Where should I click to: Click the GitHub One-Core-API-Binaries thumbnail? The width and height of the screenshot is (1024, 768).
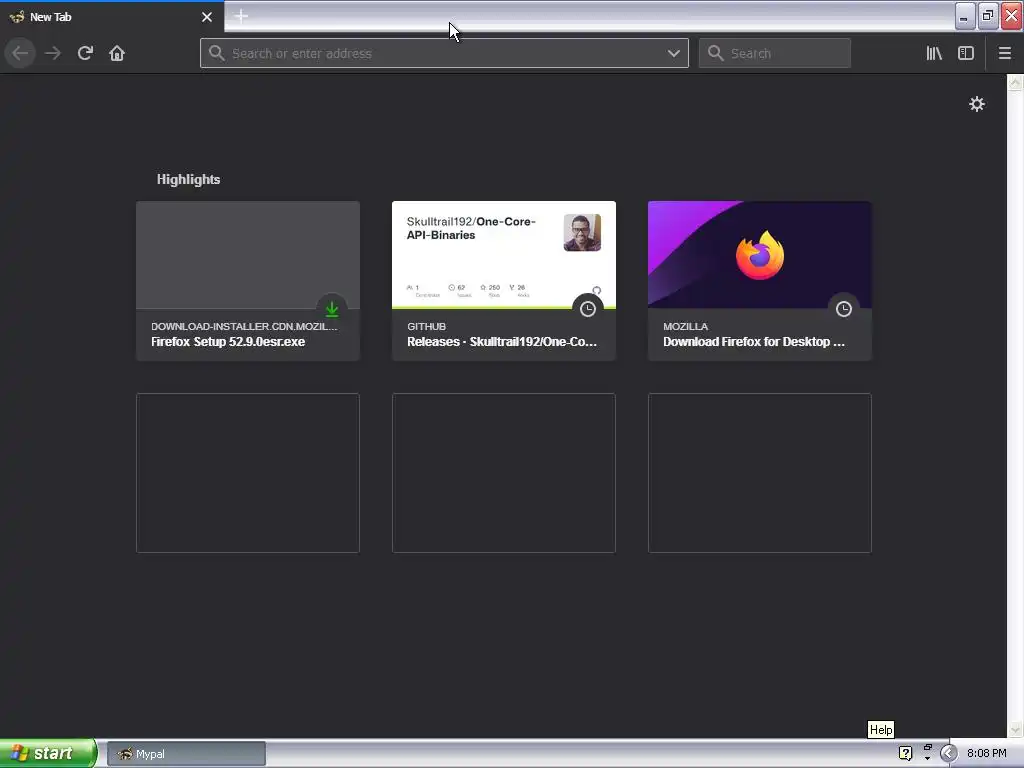(x=504, y=255)
